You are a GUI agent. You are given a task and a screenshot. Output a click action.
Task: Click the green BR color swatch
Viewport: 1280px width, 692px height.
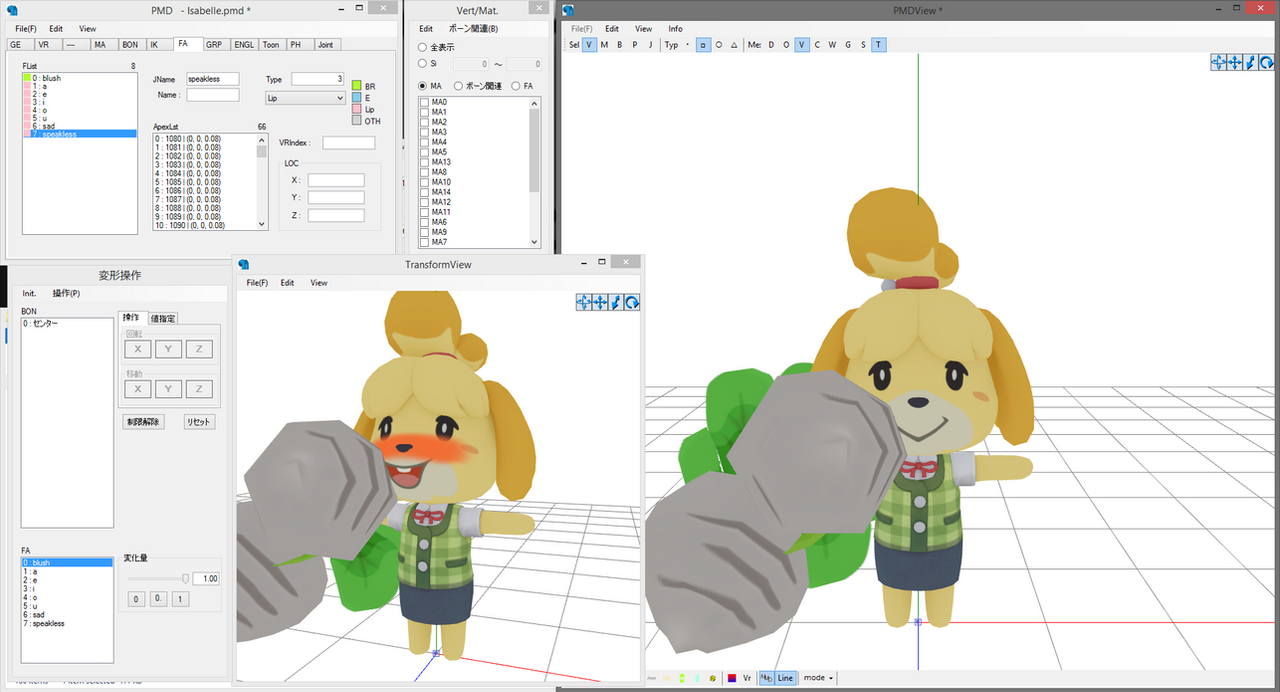(x=358, y=87)
